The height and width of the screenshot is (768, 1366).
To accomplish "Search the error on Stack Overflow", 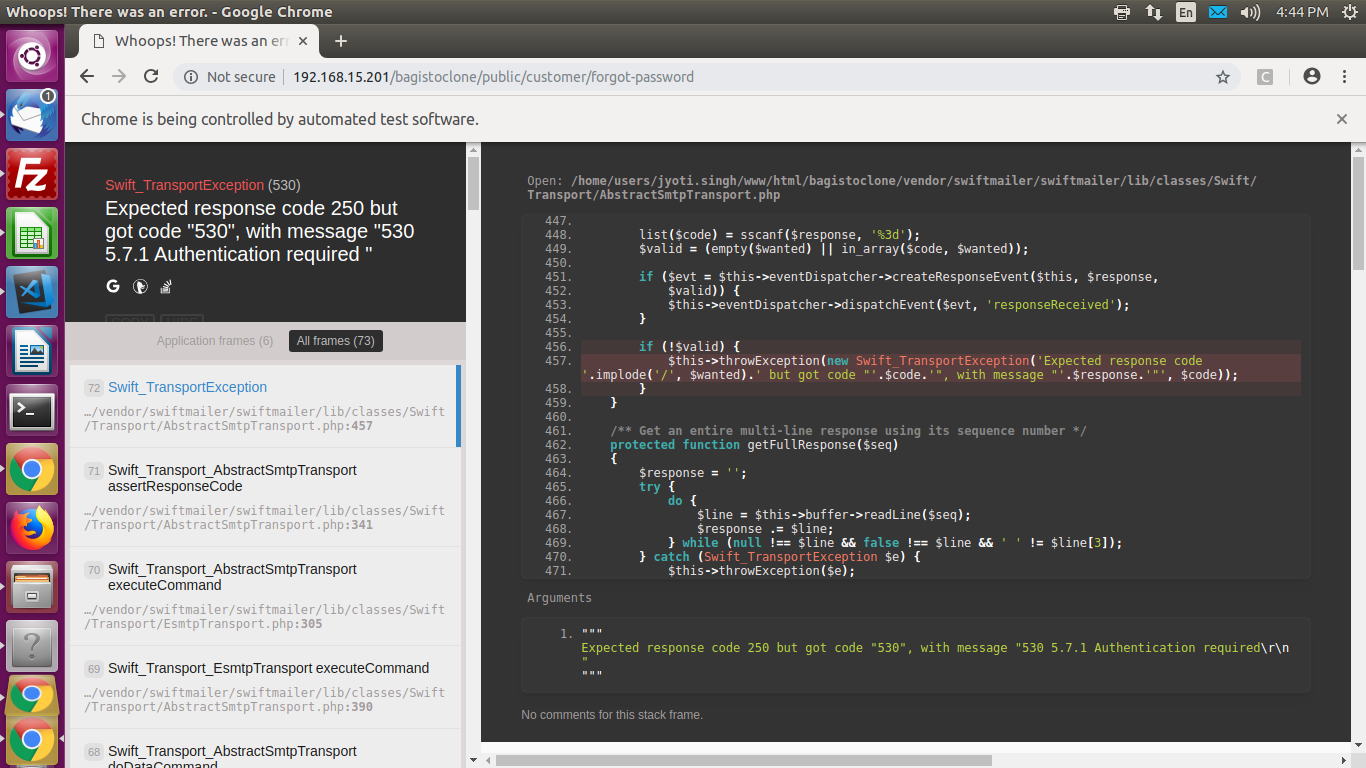I will point(165,287).
